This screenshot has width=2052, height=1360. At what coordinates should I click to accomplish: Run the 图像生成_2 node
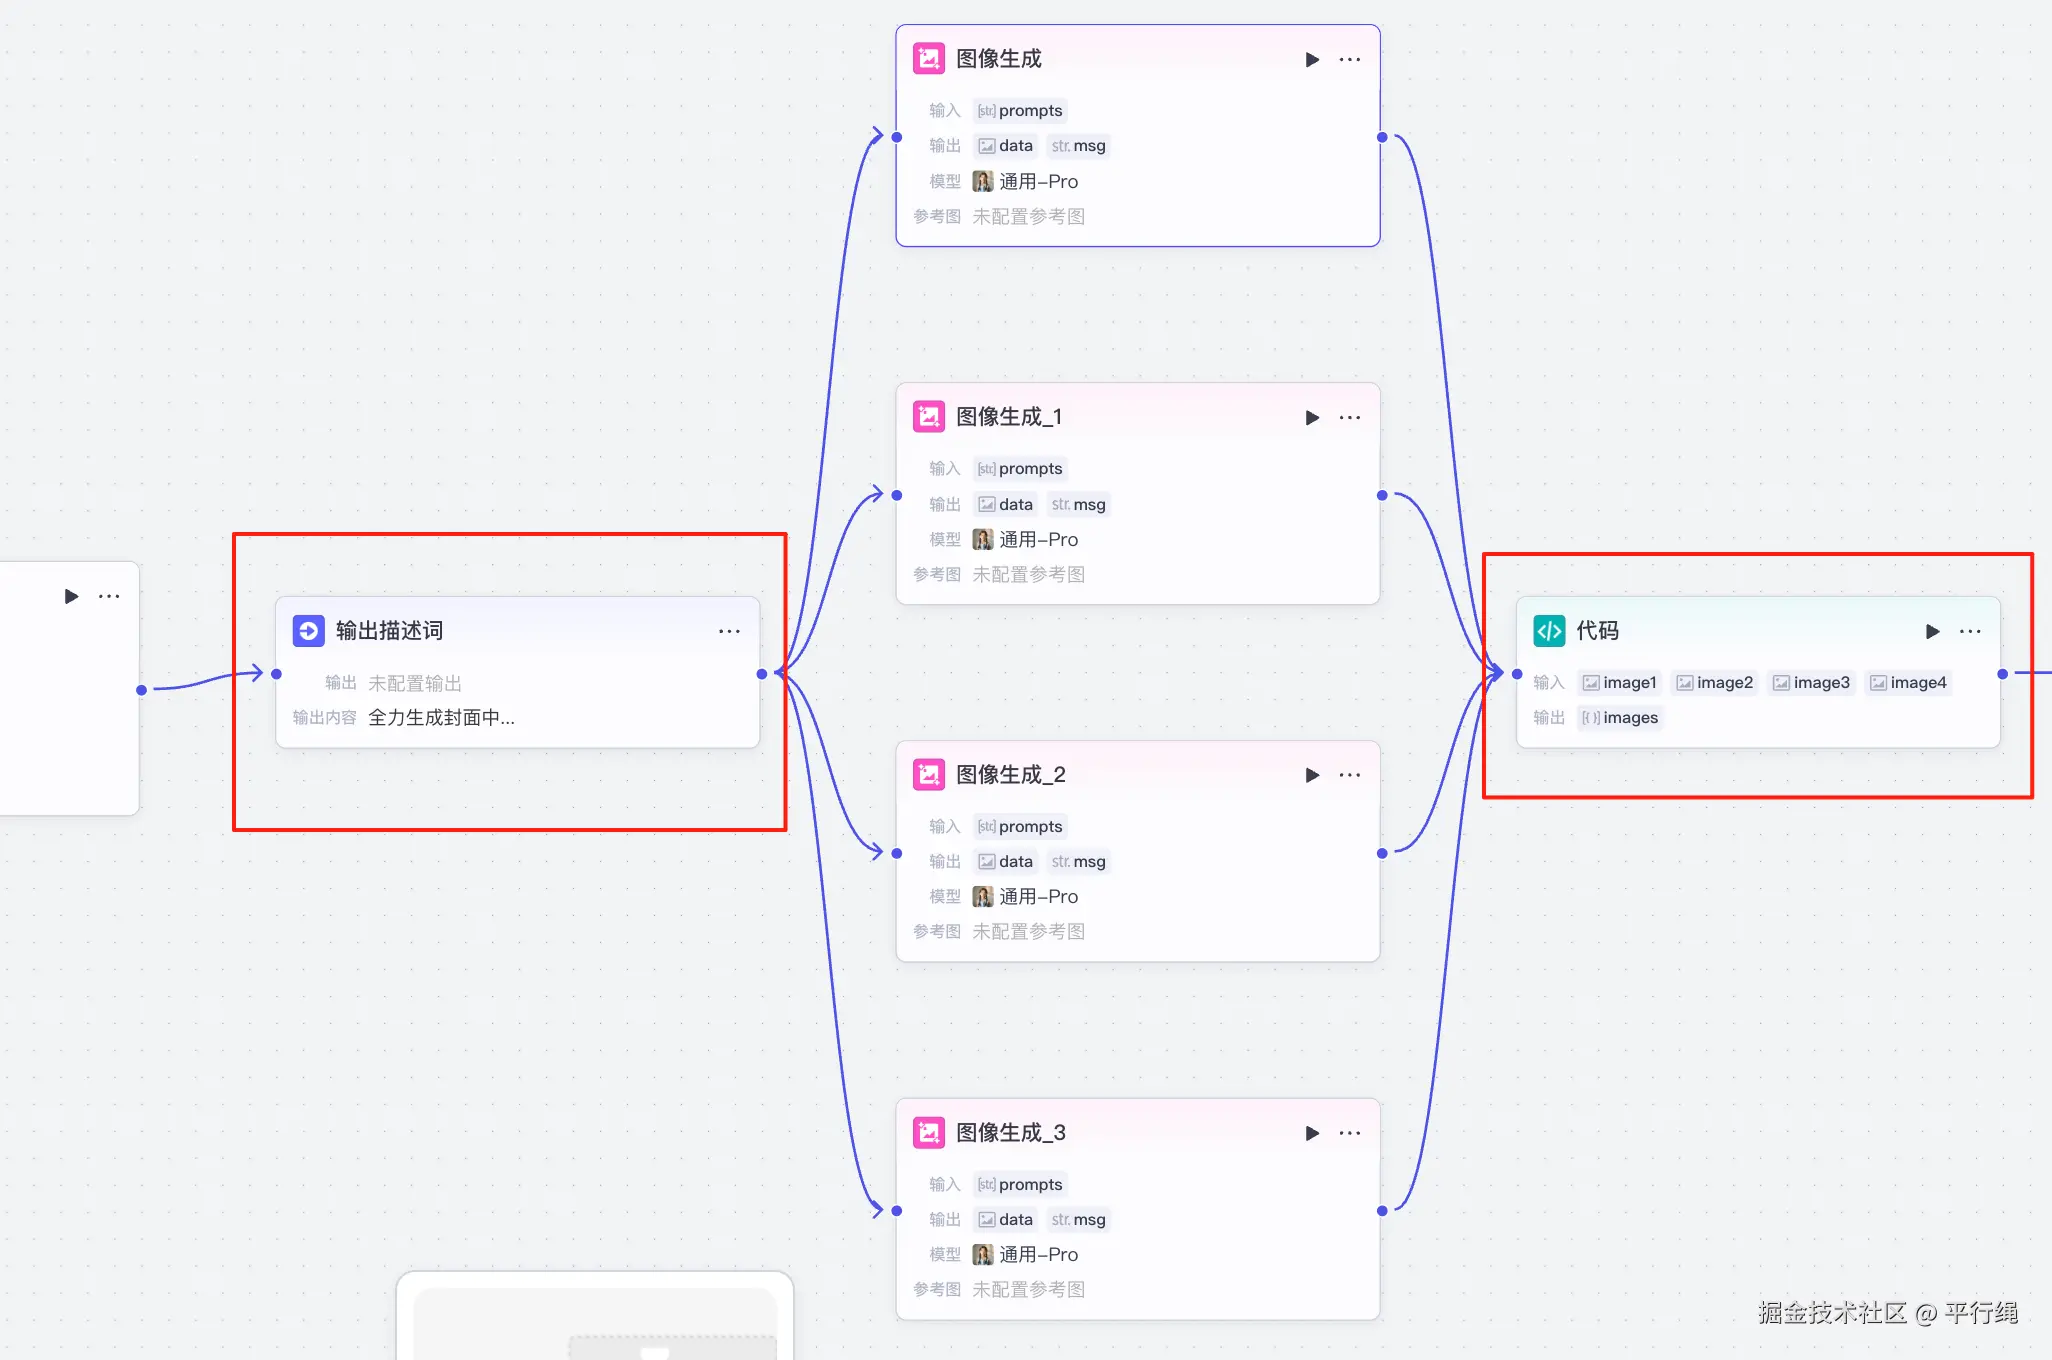coord(1312,775)
